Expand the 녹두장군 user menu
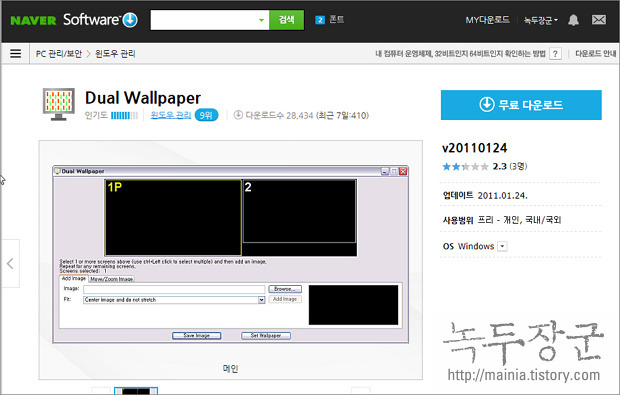620x395 pixels. [541, 20]
